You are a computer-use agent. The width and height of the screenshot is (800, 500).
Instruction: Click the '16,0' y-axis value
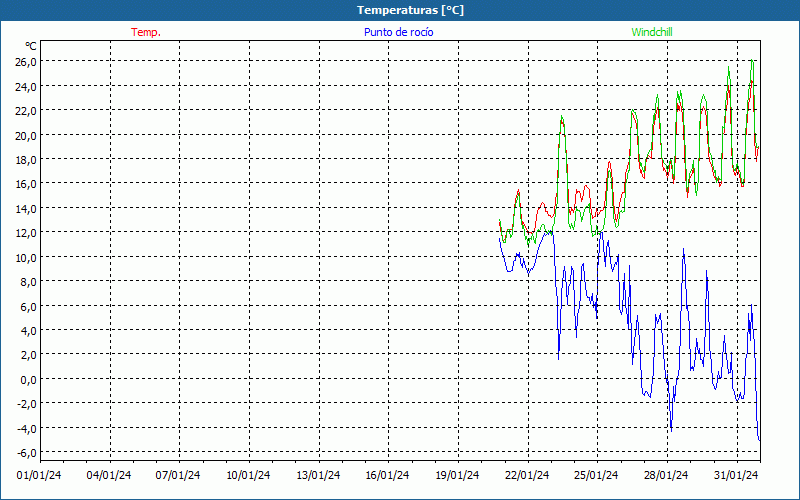(x=27, y=184)
